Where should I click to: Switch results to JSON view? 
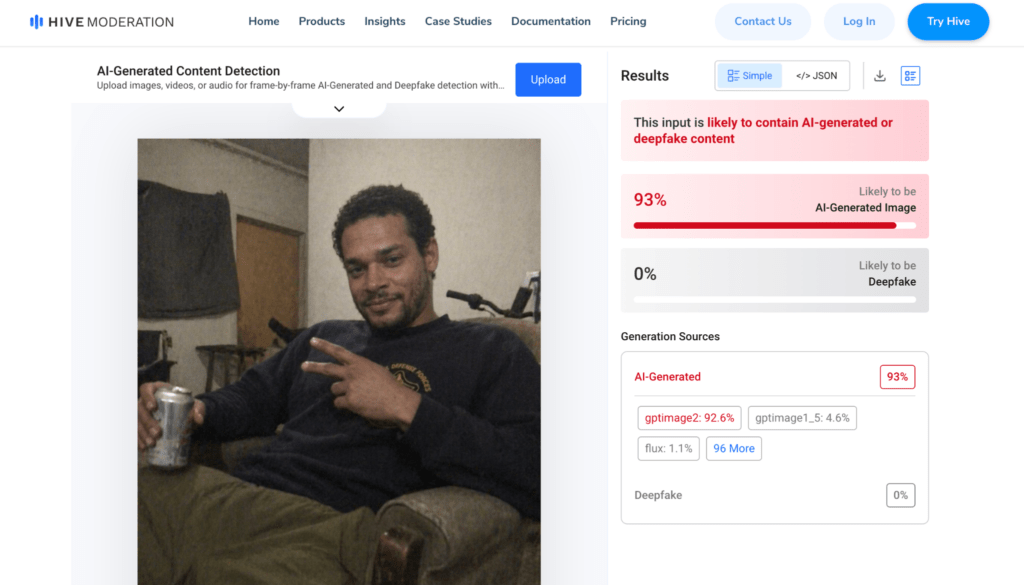pyautogui.click(x=816, y=76)
